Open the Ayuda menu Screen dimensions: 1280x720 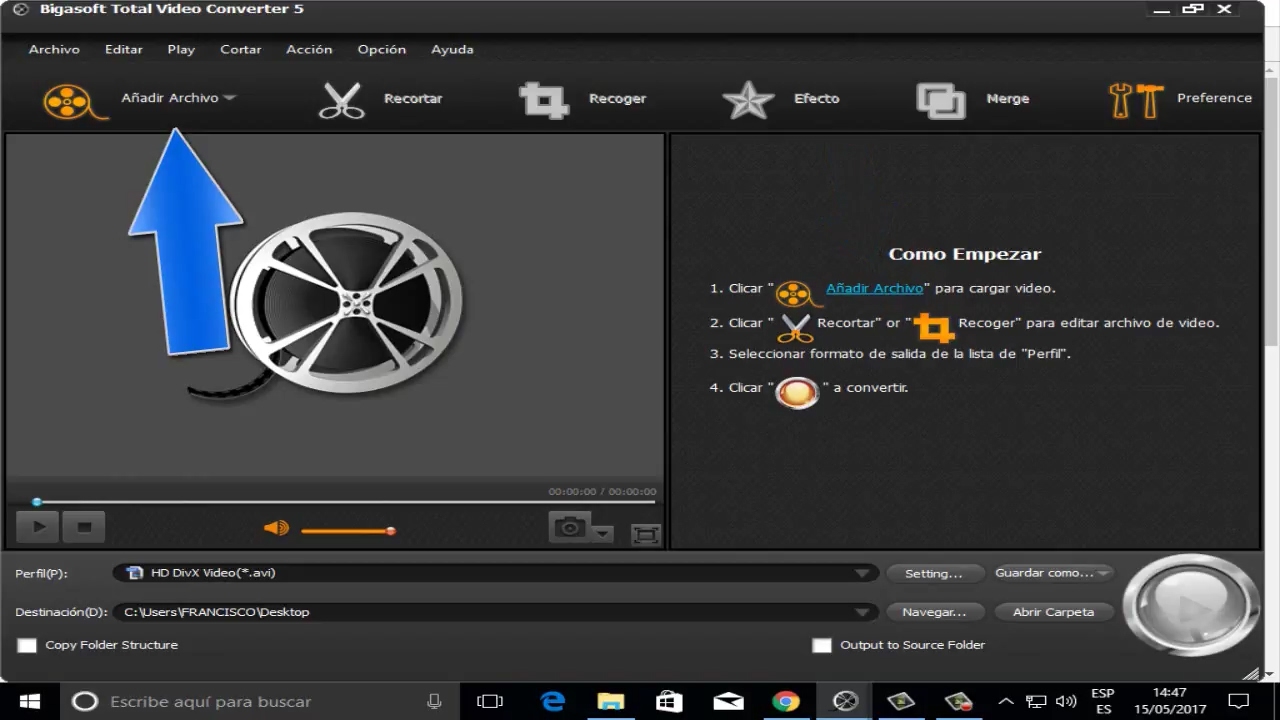[452, 49]
